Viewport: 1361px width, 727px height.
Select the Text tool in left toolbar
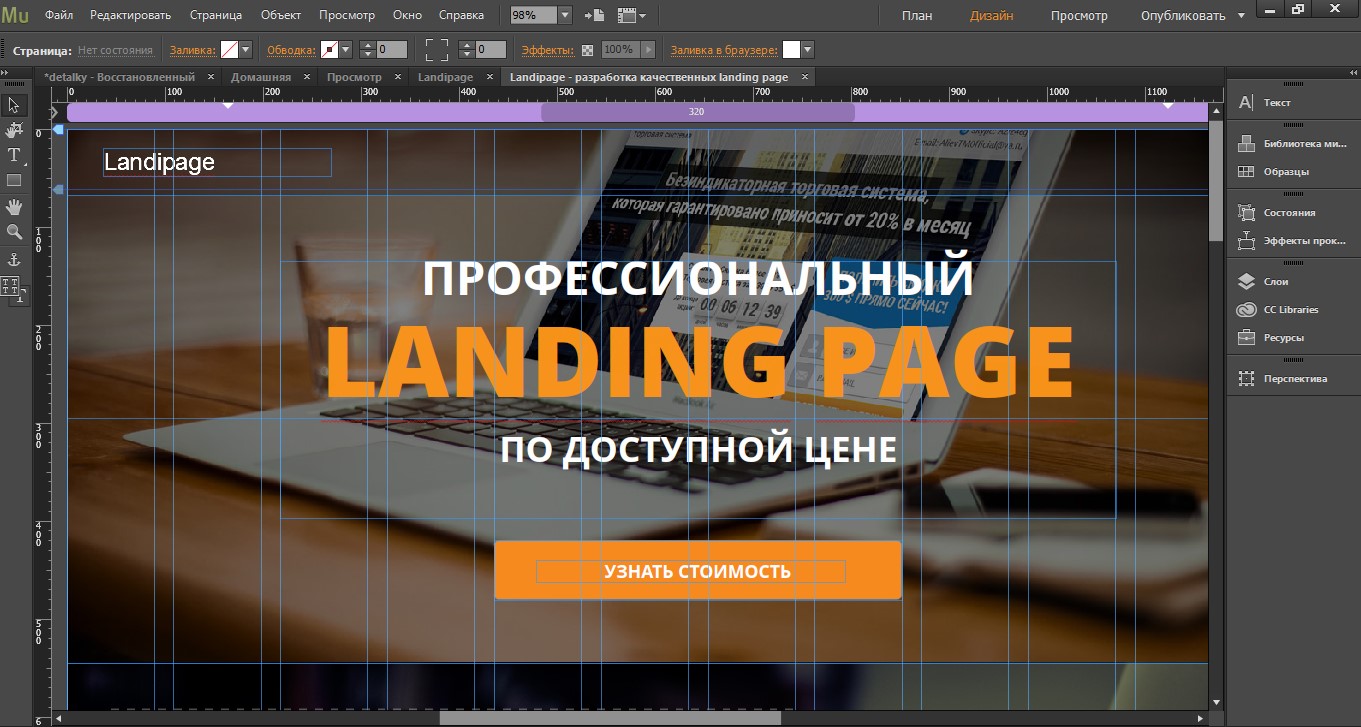click(14, 155)
